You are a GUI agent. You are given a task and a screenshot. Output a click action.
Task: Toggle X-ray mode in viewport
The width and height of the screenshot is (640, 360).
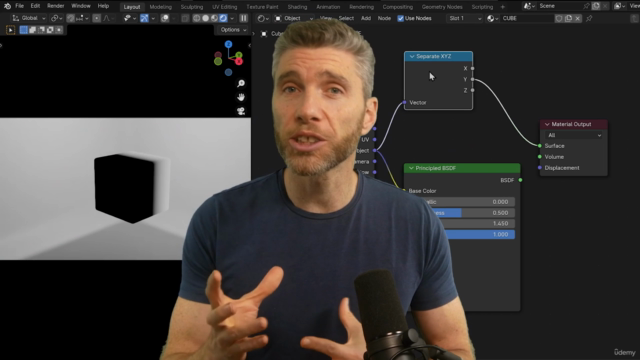pyautogui.click(x=185, y=18)
